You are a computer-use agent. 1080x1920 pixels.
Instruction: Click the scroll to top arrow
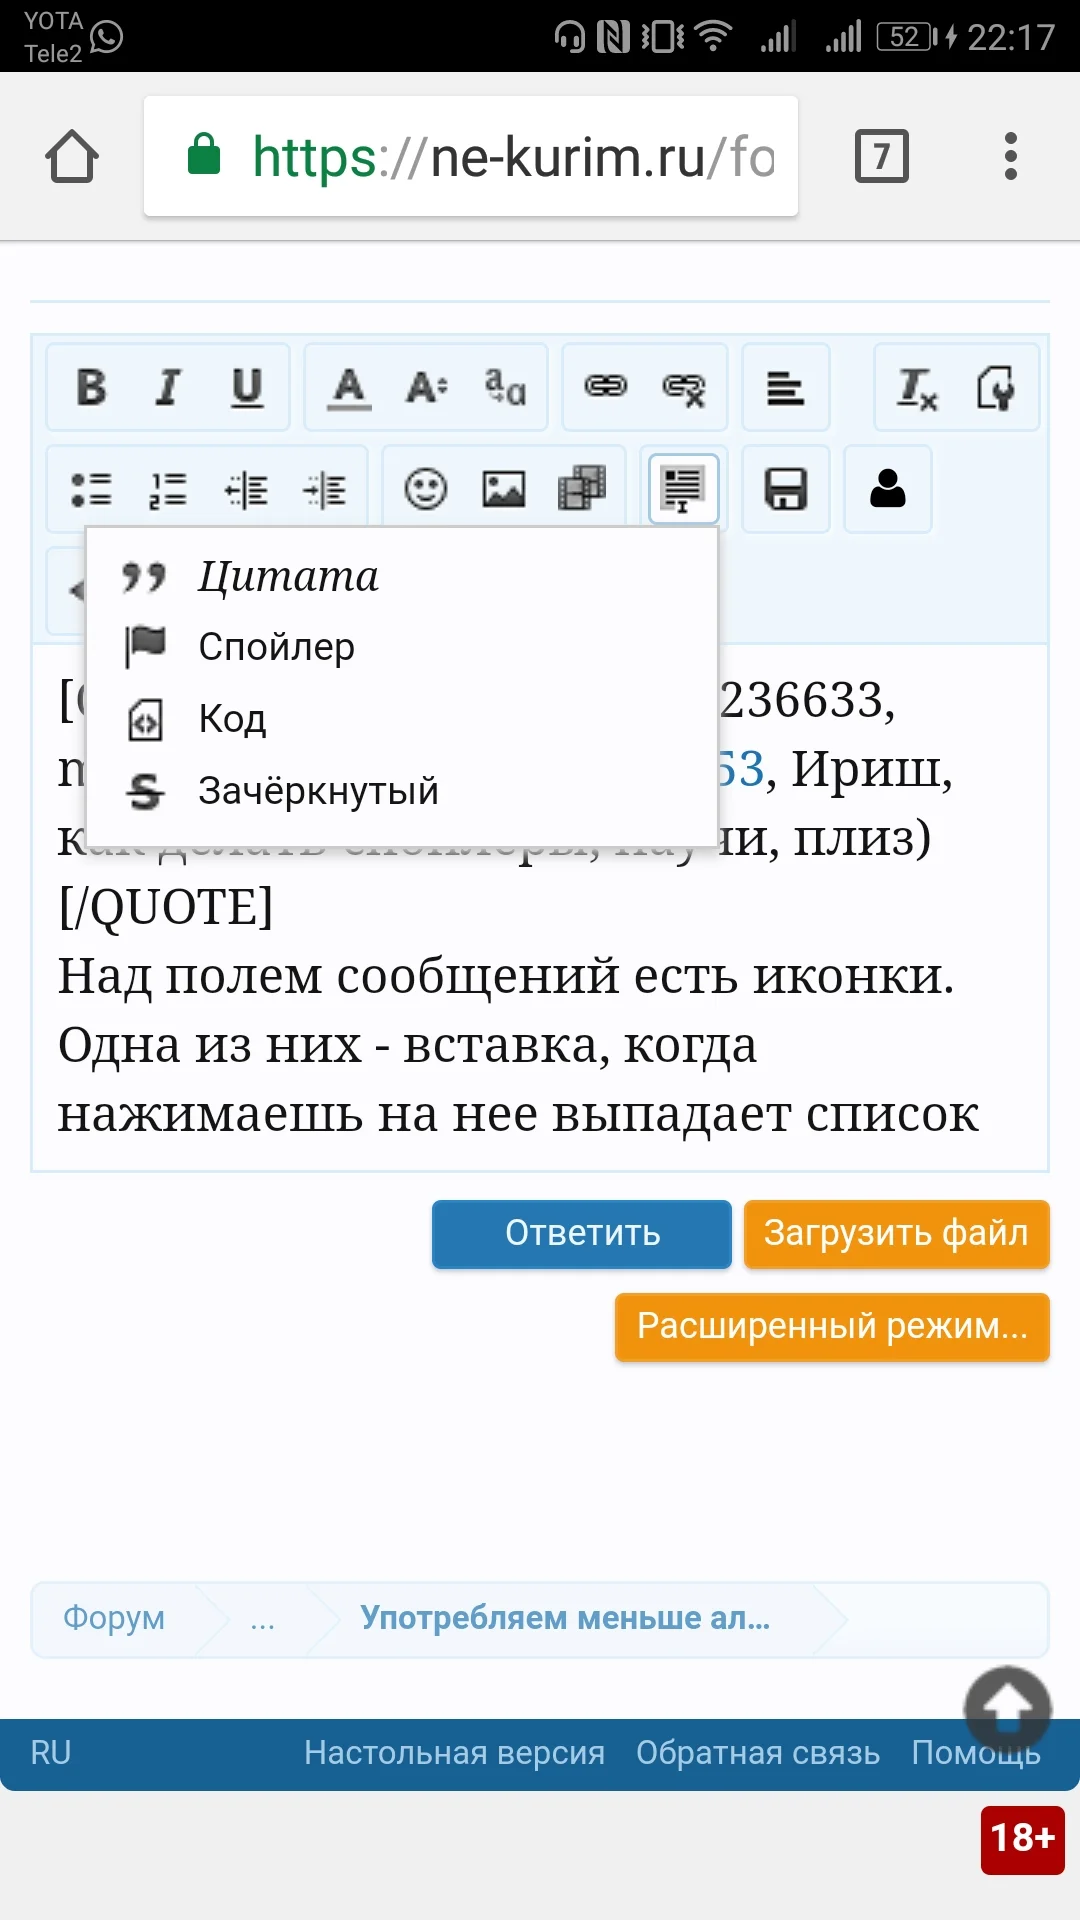(x=1007, y=1709)
